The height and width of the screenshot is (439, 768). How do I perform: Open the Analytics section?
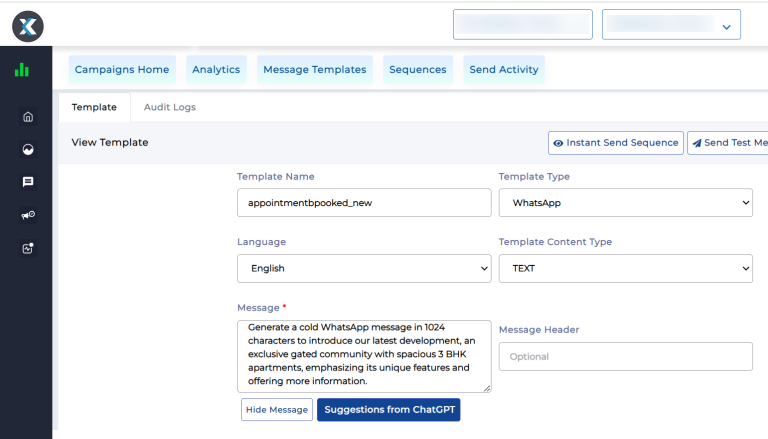(216, 70)
